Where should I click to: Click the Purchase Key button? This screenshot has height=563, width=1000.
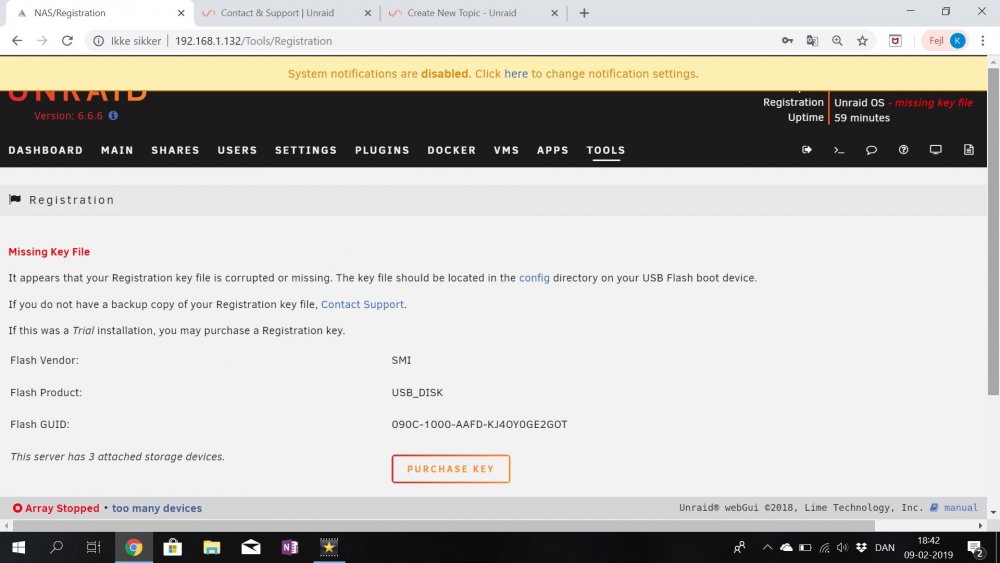pos(451,469)
